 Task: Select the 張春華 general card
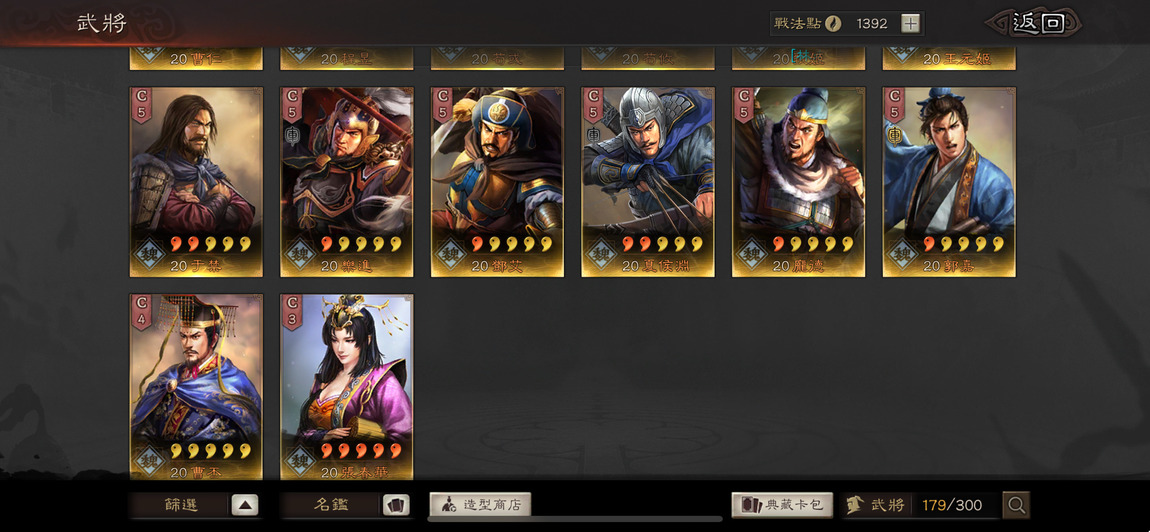[347, 387]
